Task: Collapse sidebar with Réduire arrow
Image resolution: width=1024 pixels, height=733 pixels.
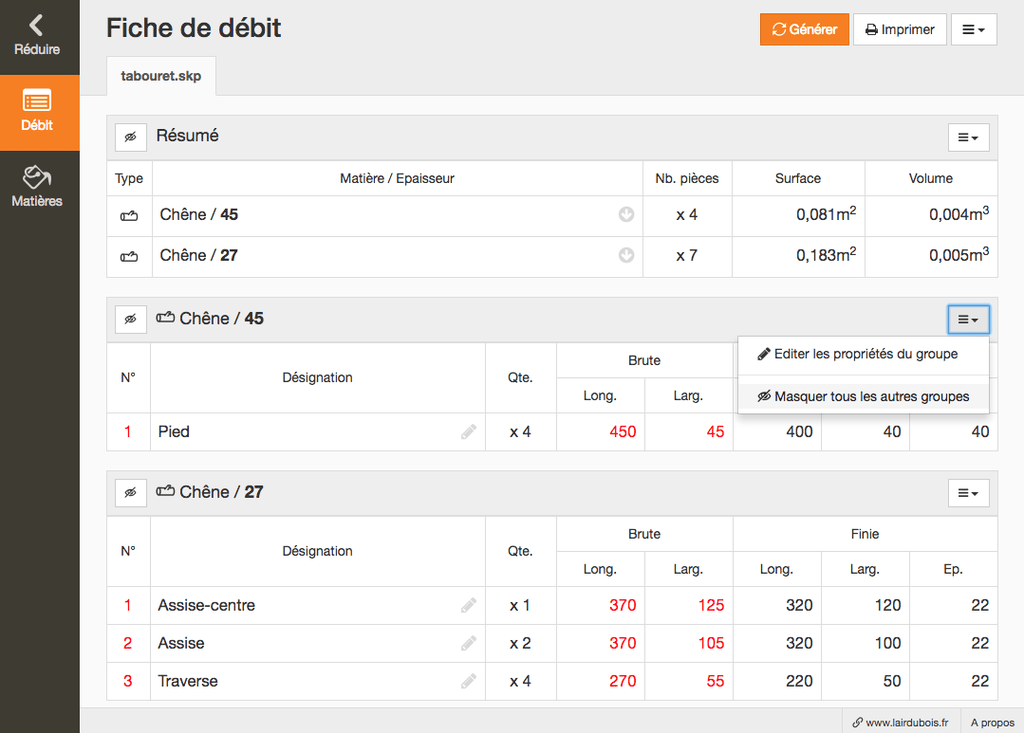Action: [x=37, y=36]
